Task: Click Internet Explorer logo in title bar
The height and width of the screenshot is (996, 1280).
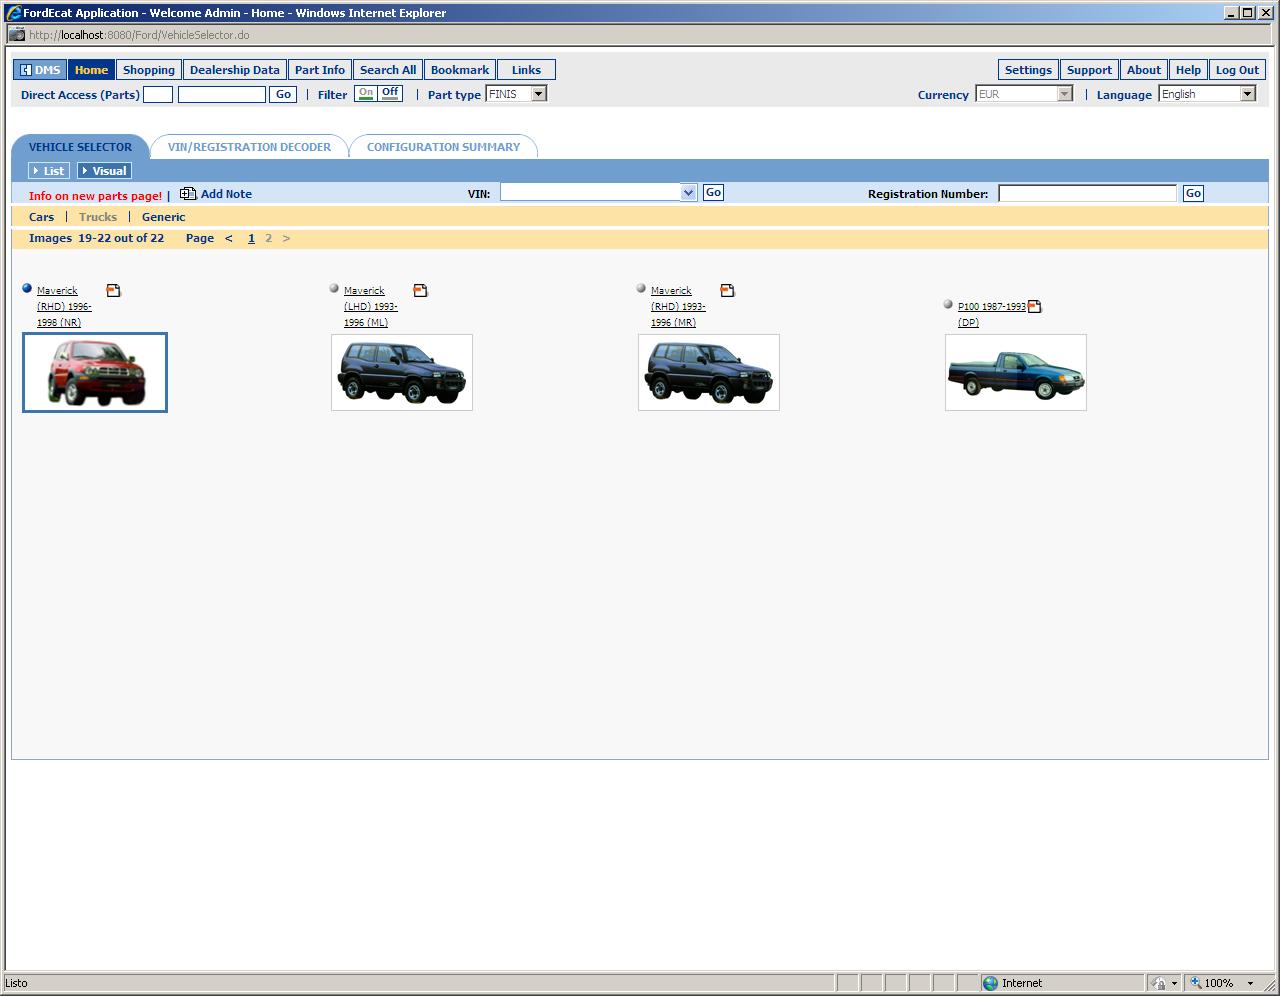Action: click(x=14, y=13)
